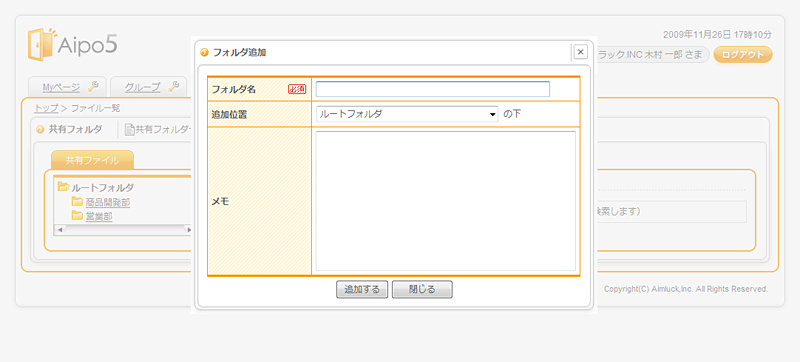Click the Copyright Aimluck,Inc. footer text
This screenshot has height=362, width=800.
pyautogui.click(x=686, y=289)
